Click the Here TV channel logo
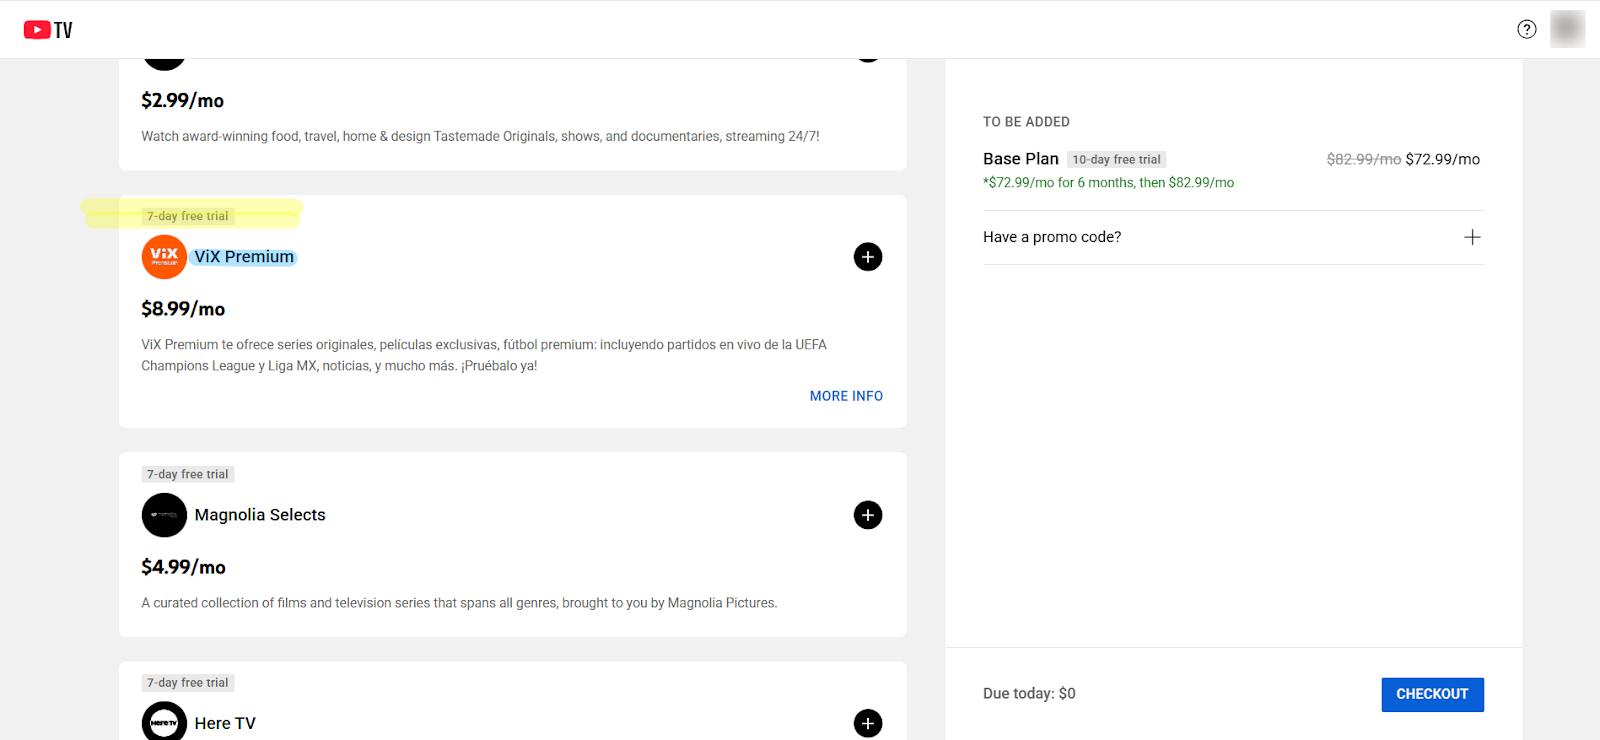The image size is (1600, 740). [x=164, y=722]
